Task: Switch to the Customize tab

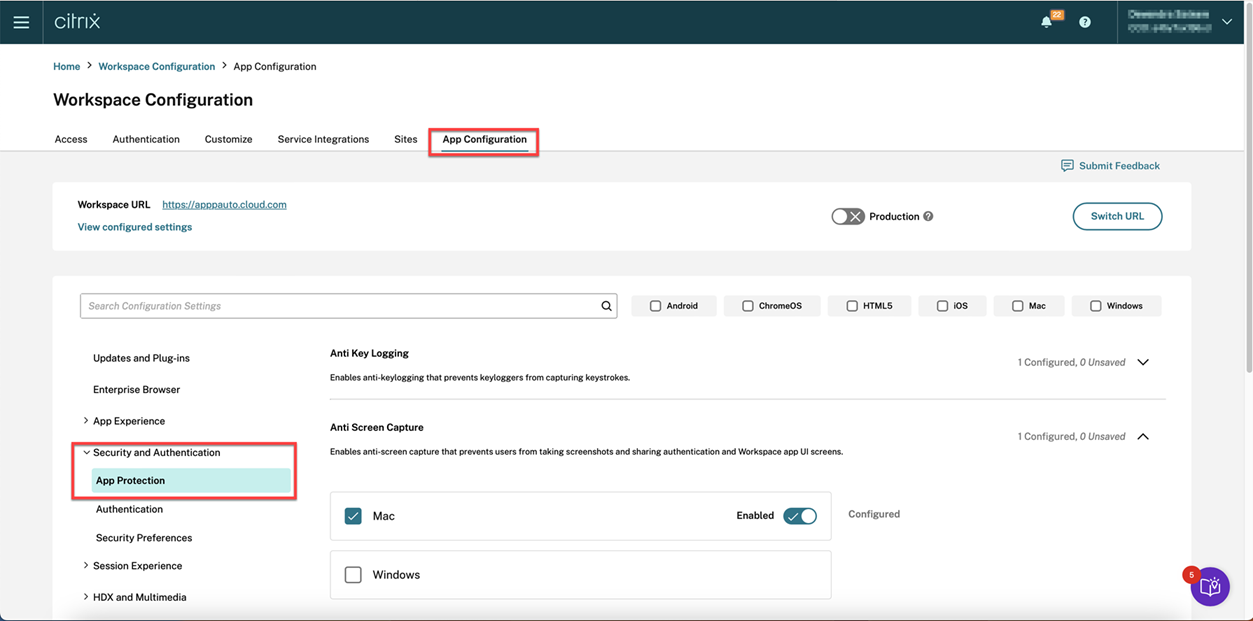Action: click(x=228, y=139)
